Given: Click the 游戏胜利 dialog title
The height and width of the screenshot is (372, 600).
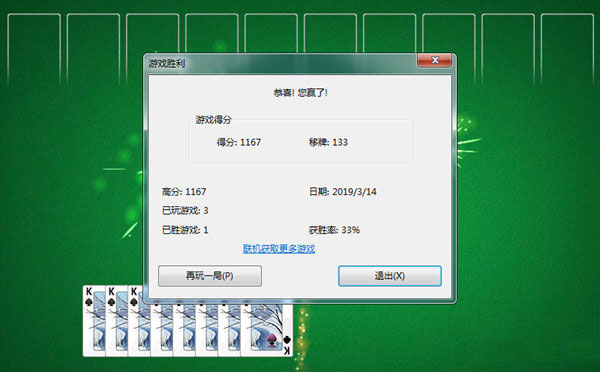Looking at the screenshot, I should tap(167, 64).
